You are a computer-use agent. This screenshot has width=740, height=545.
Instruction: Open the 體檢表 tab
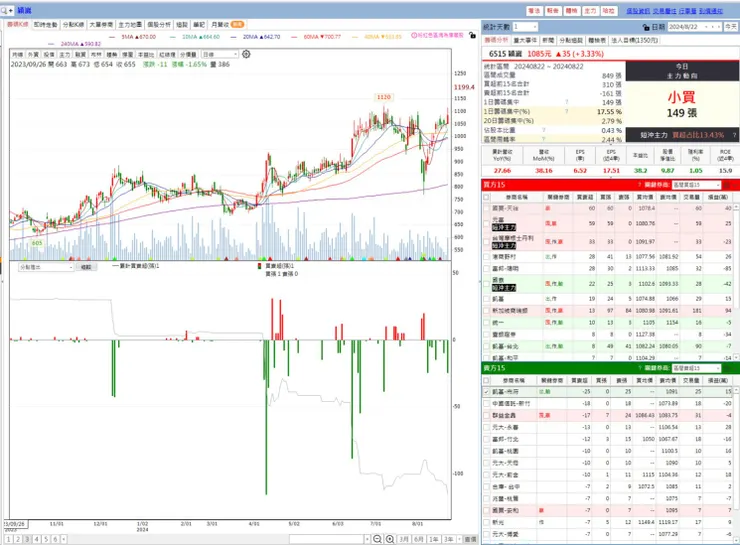tap(597, 41)
